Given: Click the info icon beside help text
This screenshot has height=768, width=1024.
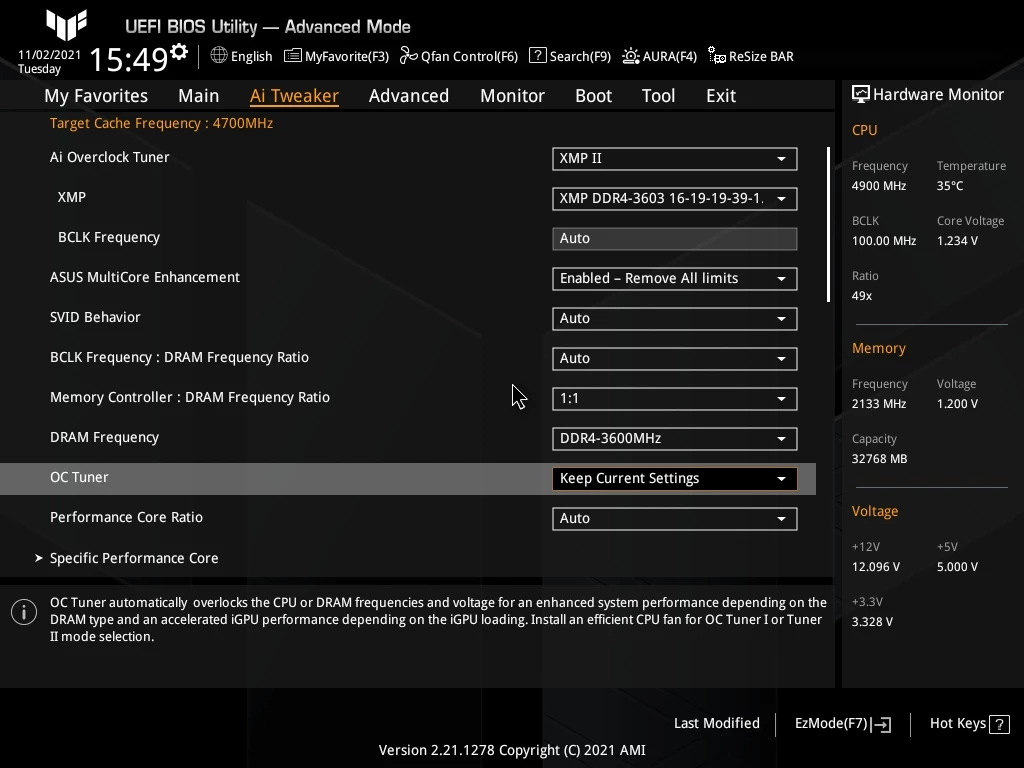Looking at the screenshot, I should click(24, 612).
